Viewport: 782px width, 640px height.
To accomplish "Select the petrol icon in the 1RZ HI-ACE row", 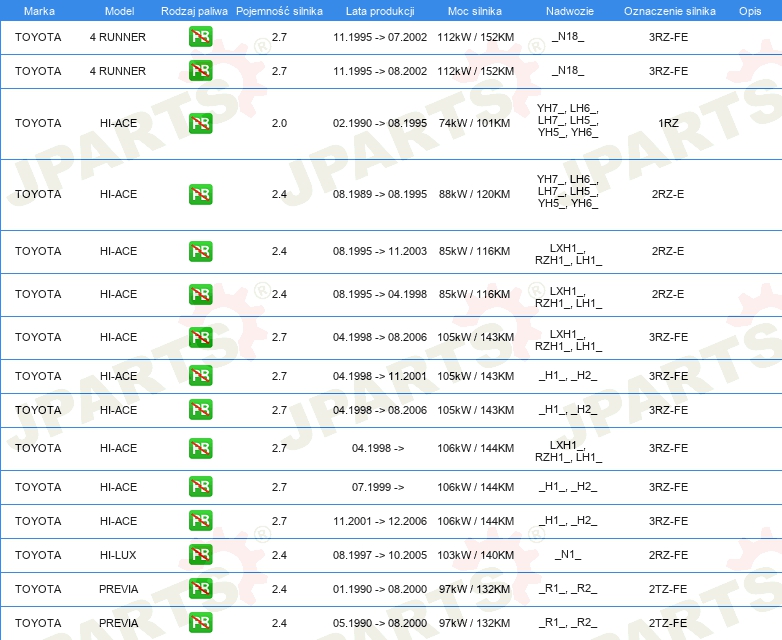I will point(200,123).
